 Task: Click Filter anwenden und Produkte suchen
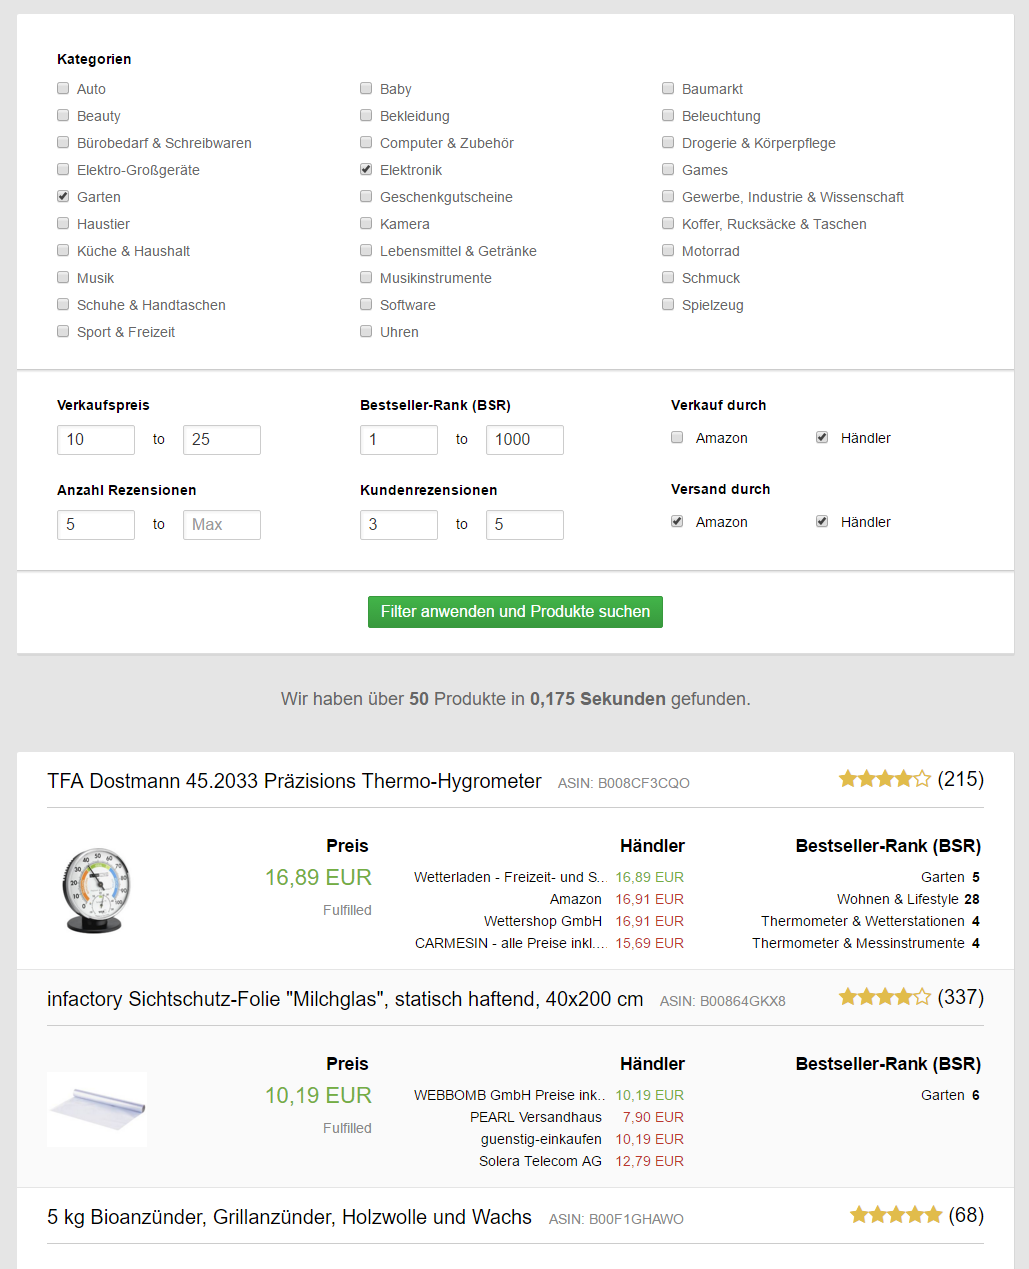click(x=515, y=612)
